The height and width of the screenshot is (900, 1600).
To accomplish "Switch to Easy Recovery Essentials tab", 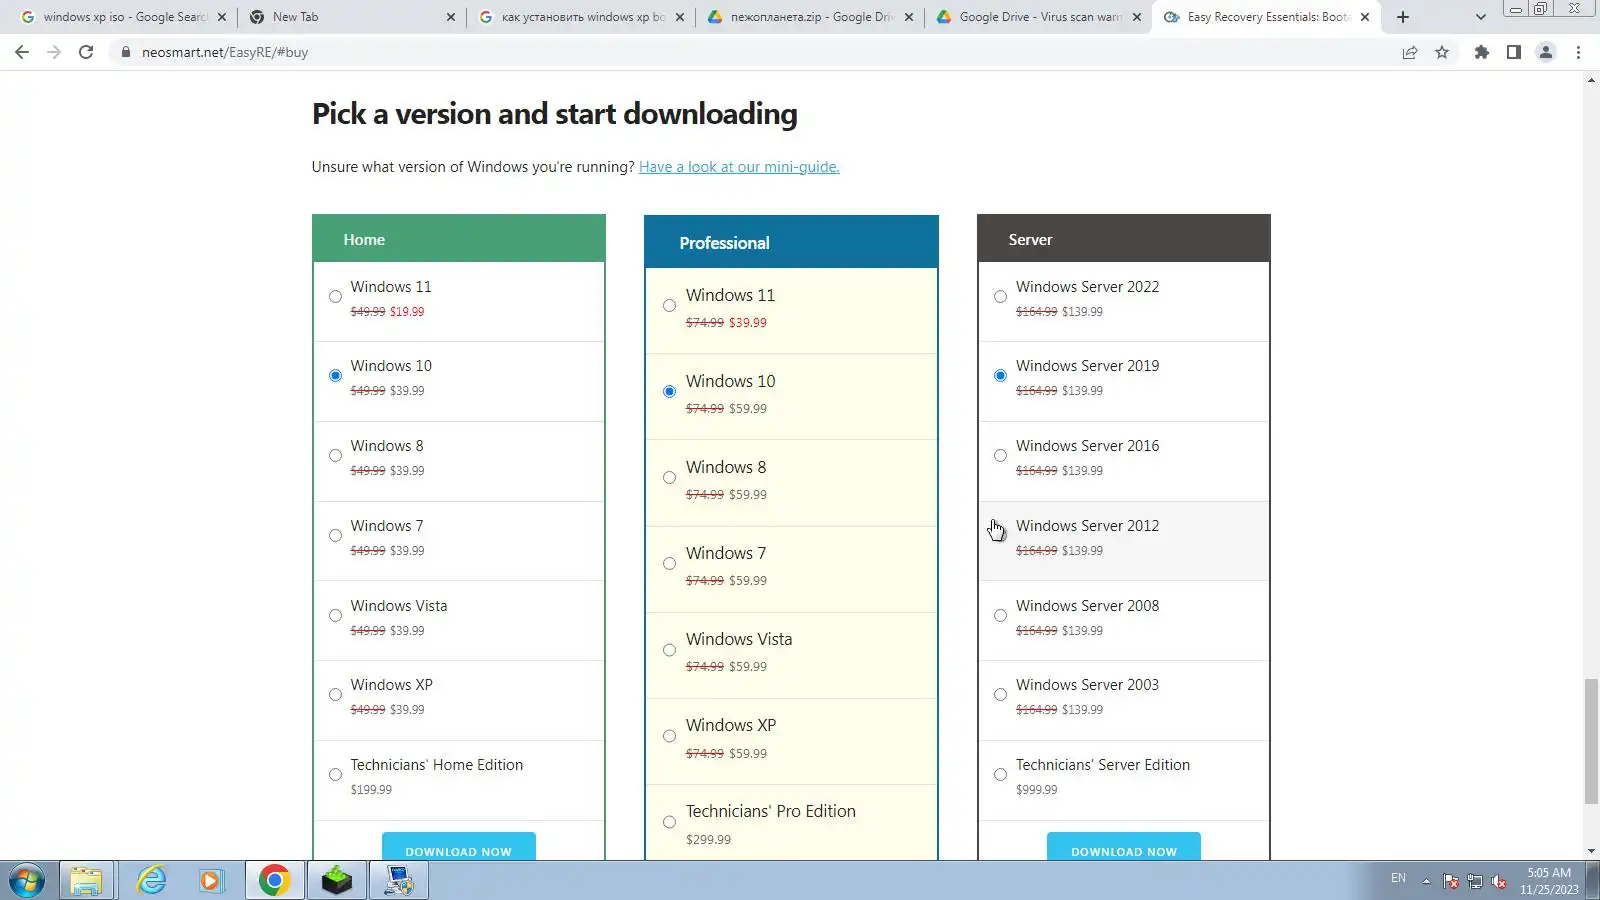I will pyautogui.click(x=1267, y=17).
